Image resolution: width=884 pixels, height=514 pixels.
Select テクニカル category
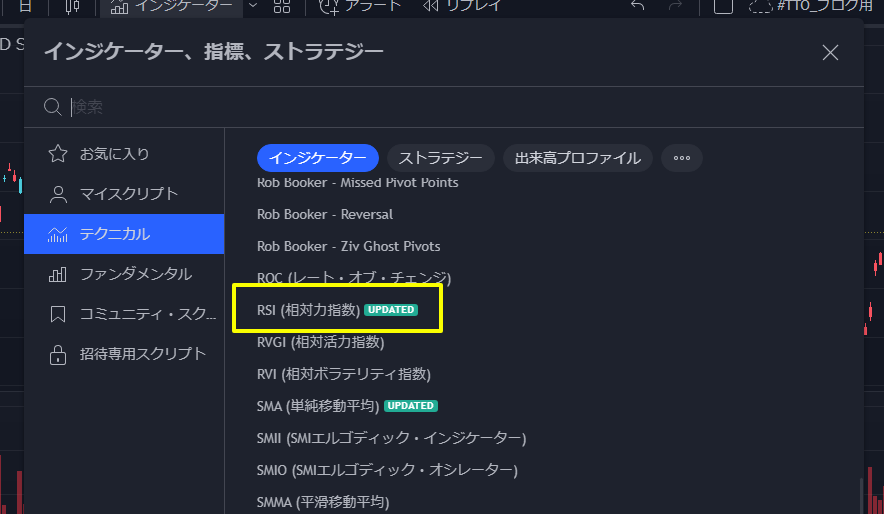[x=124, y=234]
